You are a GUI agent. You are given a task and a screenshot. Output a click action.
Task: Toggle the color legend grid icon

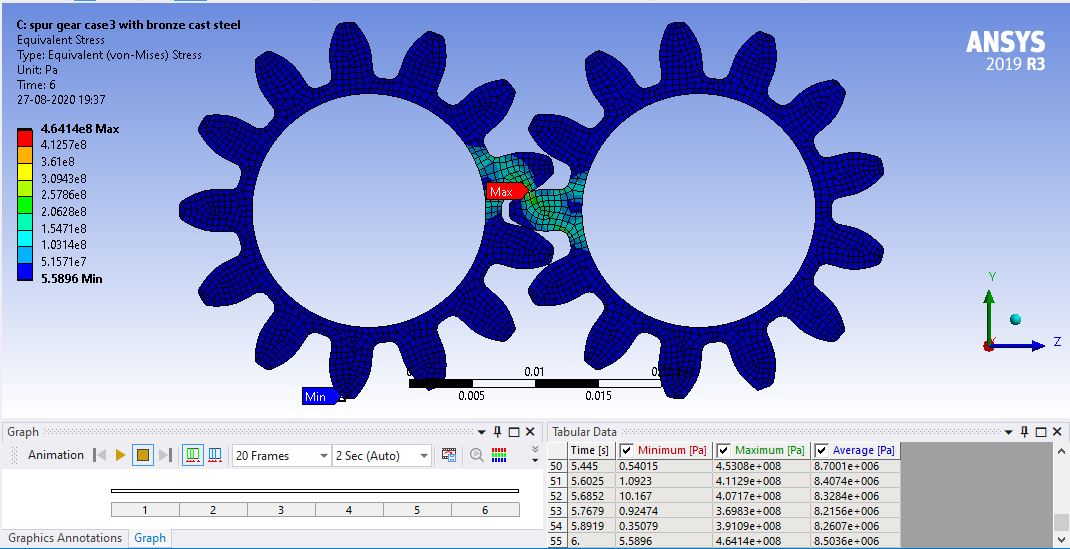coord(499,455)
